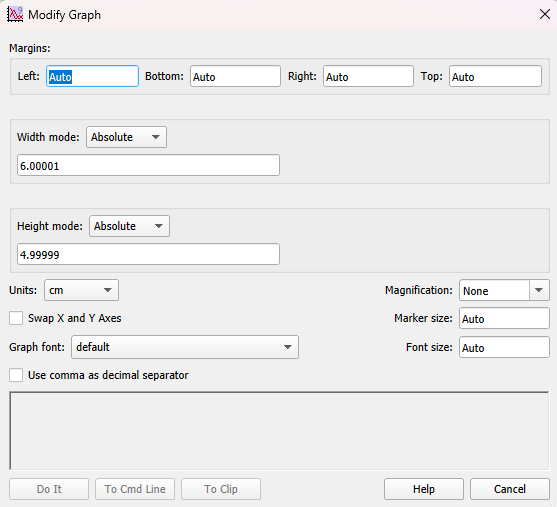This screenshot has height=507, width=557.
Task: Click the width value field 6.00001
Action: [148, 165]
